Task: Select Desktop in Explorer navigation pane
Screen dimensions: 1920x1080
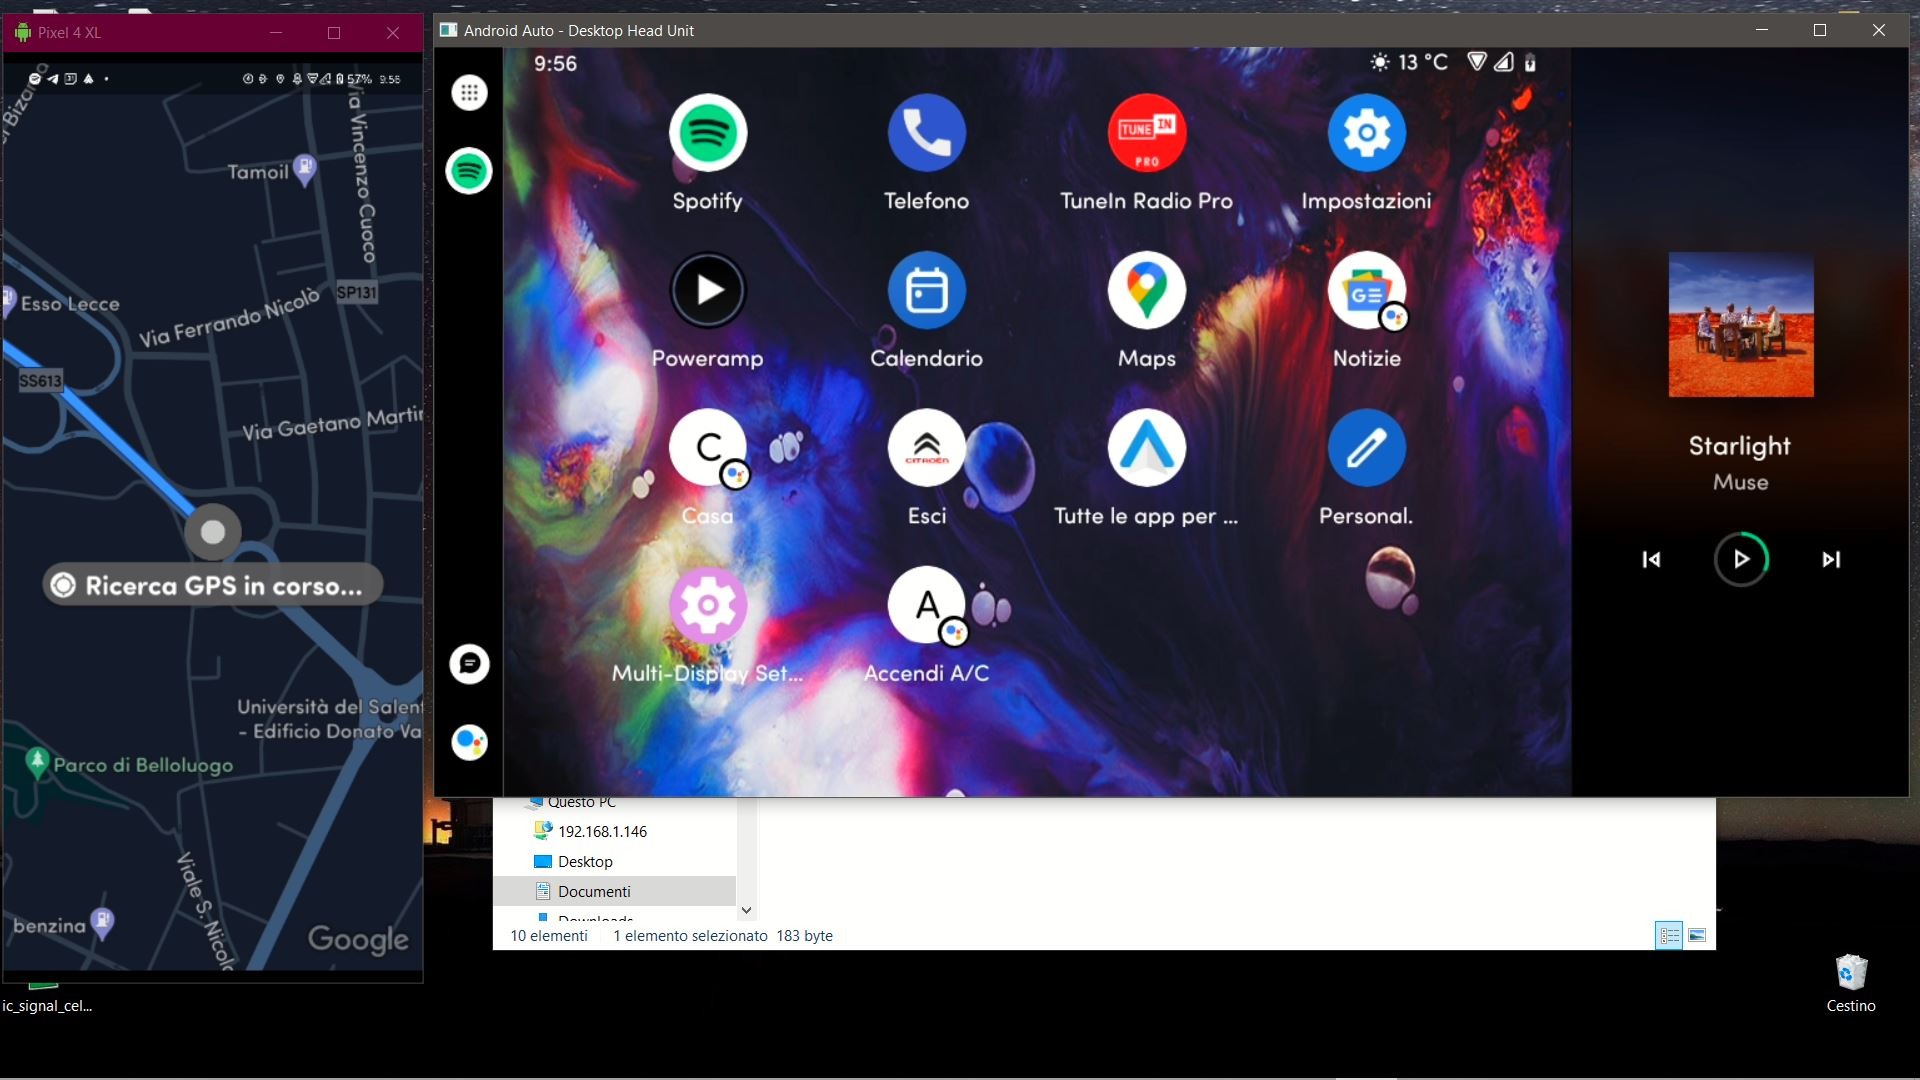Action: tap(585, 861)
